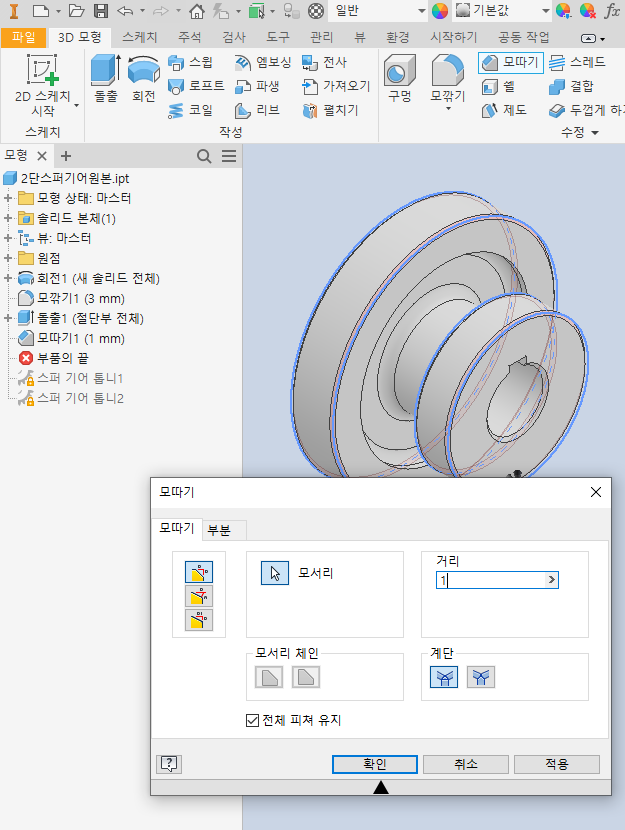
Task: Select the Draft (제도) tool
Action: pos(504,110)
